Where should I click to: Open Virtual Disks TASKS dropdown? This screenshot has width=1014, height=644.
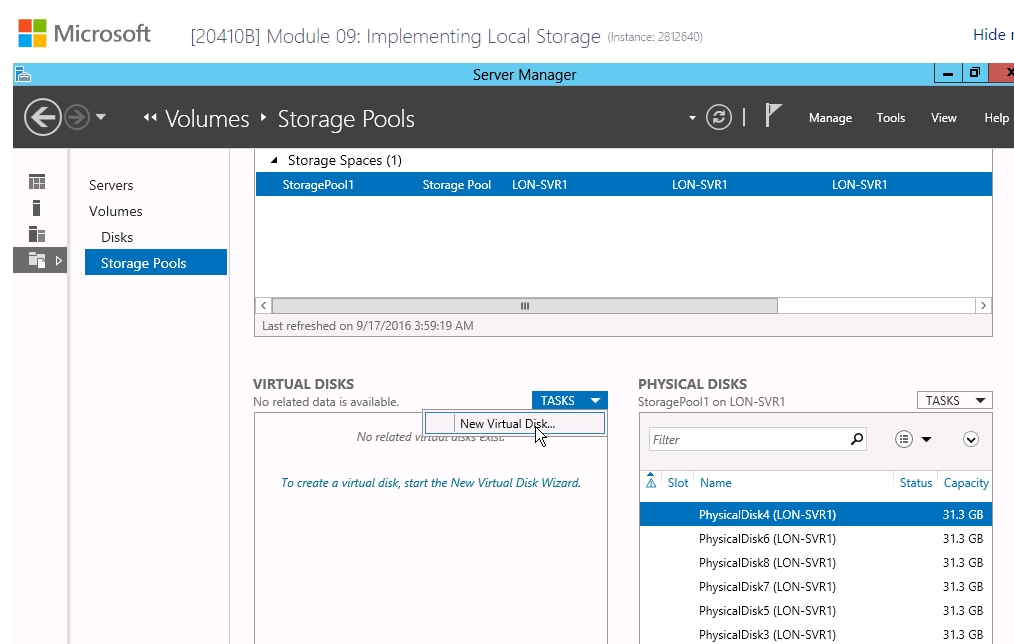569,401
